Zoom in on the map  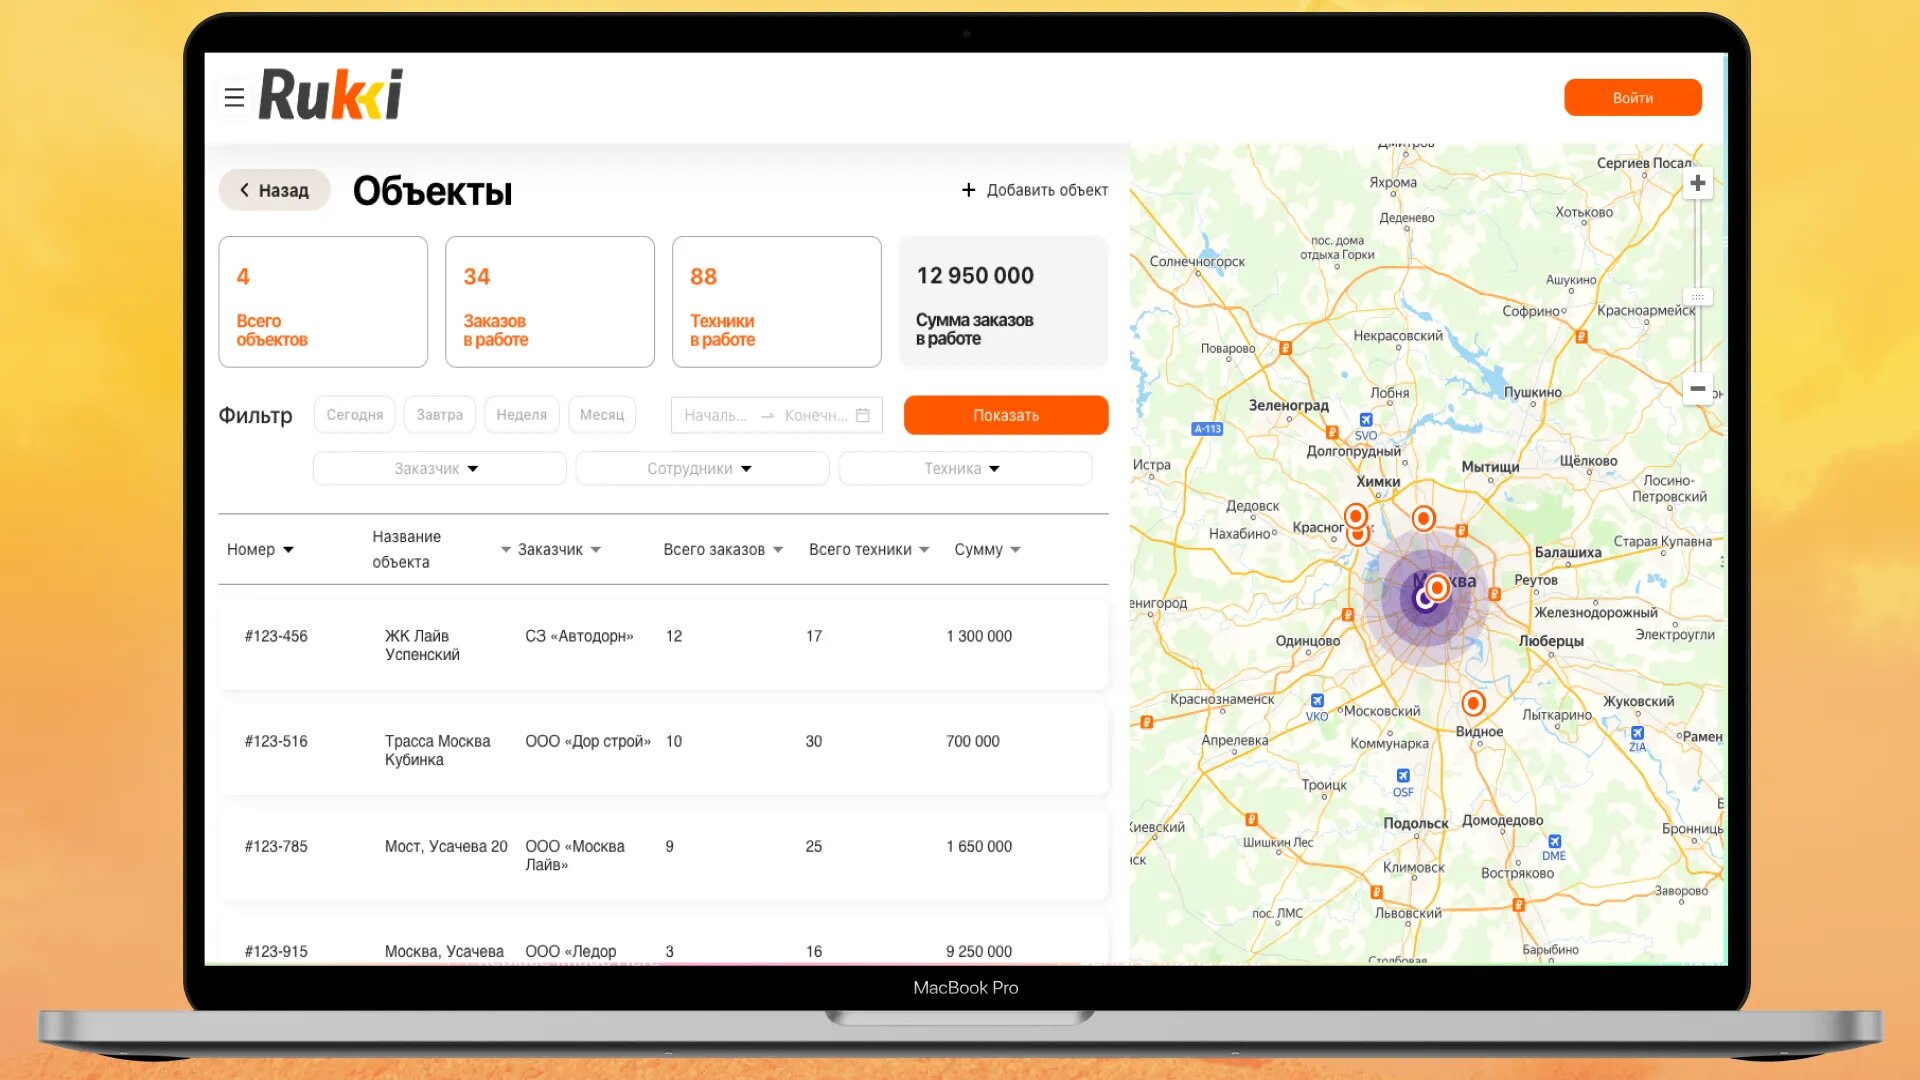[x=1697, y=183]
